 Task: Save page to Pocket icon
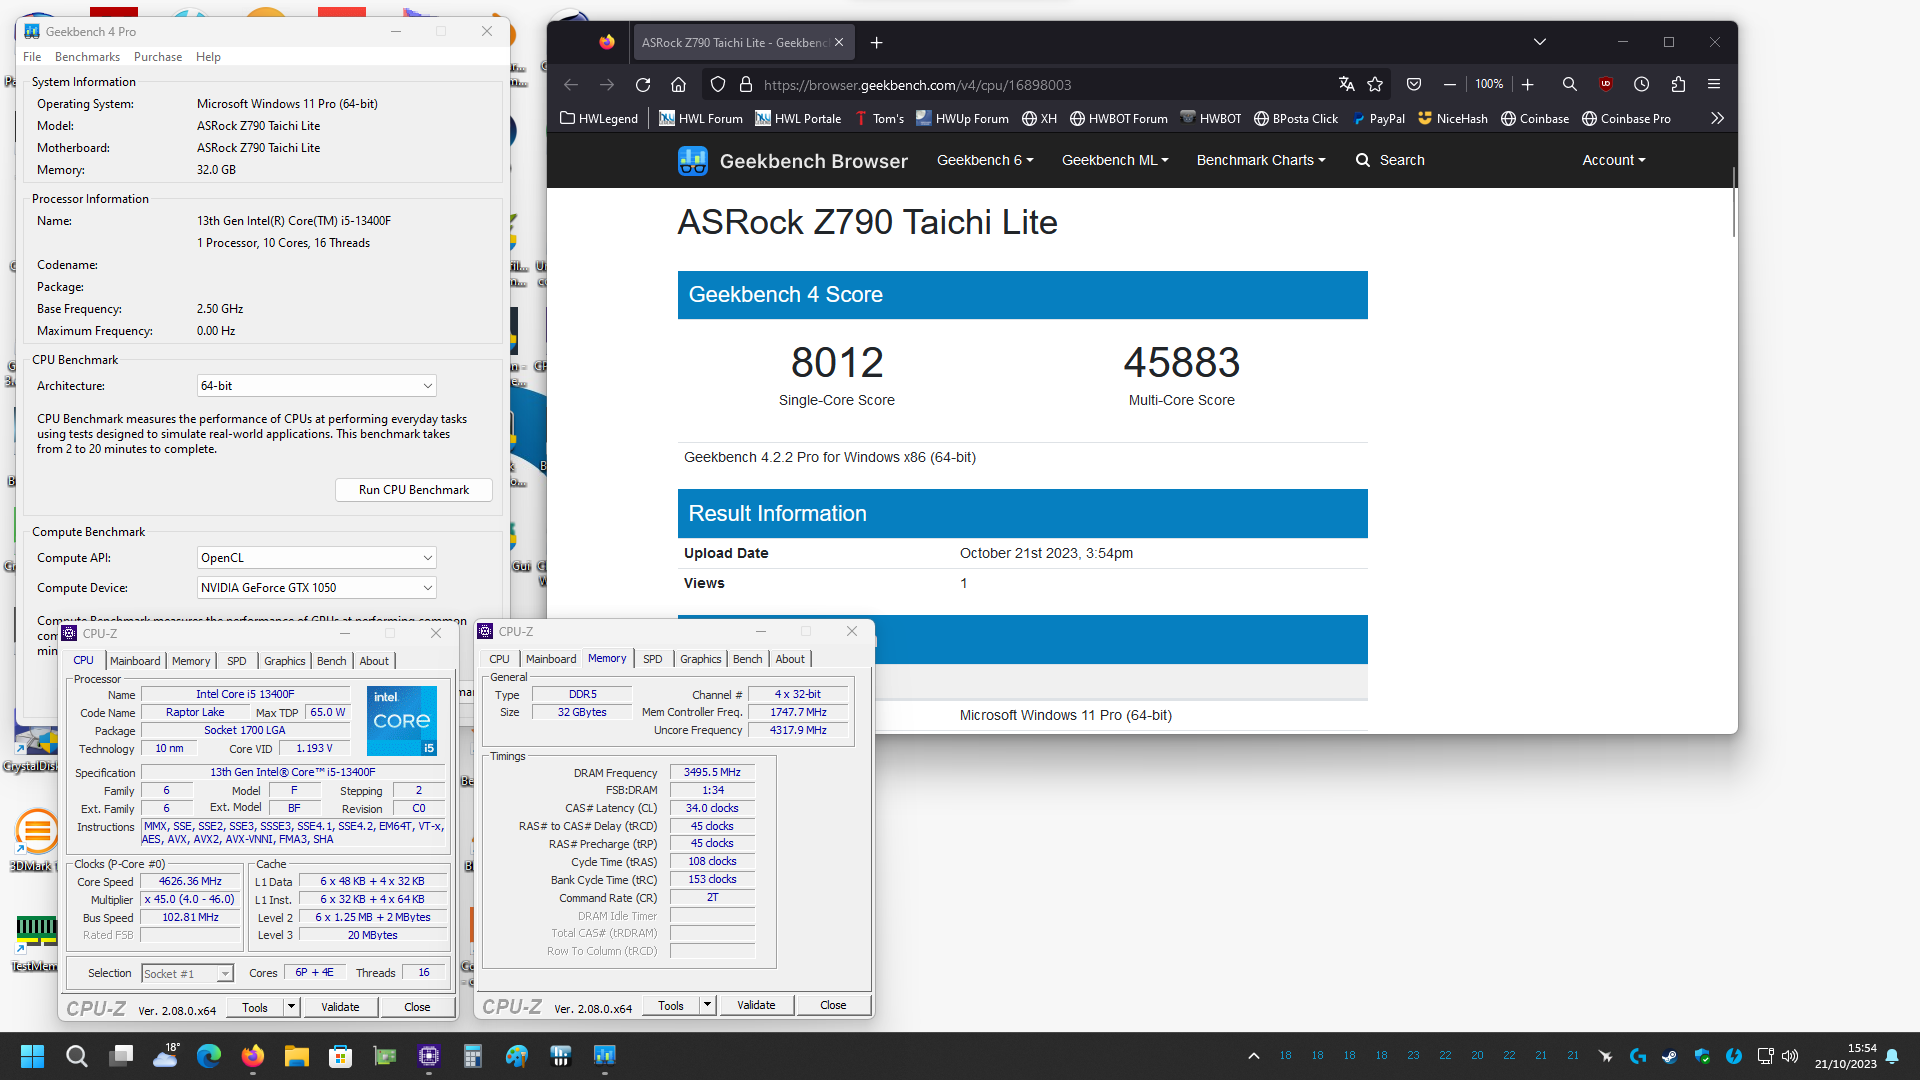tap(1413, 85)
